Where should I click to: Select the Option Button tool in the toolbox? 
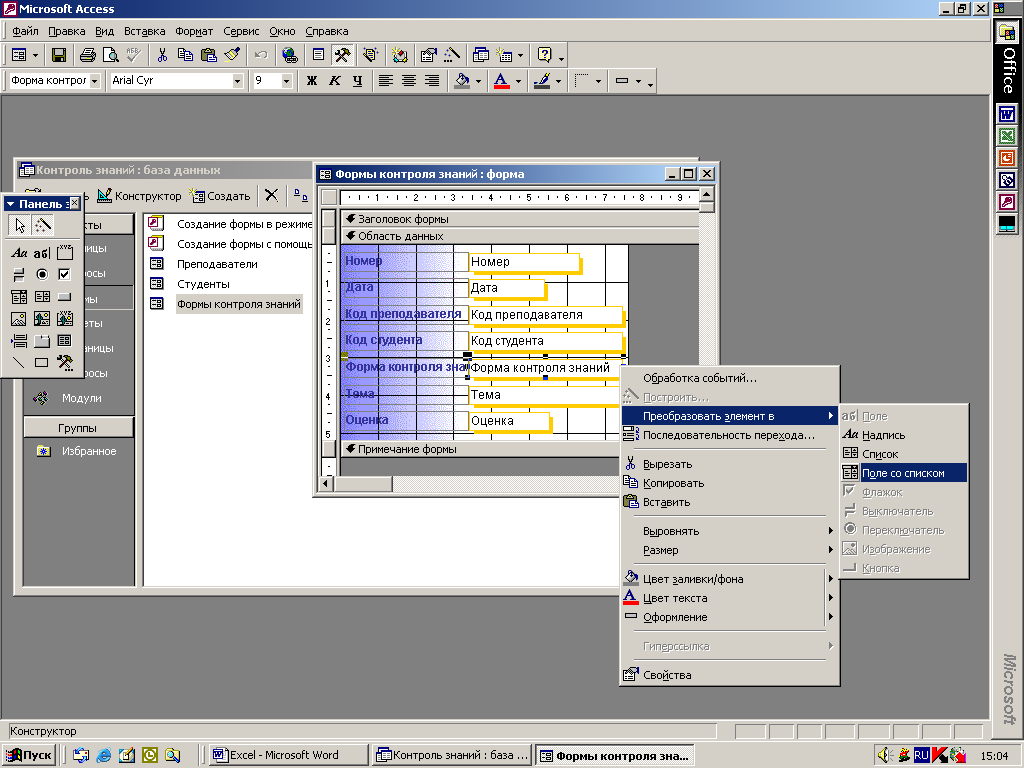(42, 274)
